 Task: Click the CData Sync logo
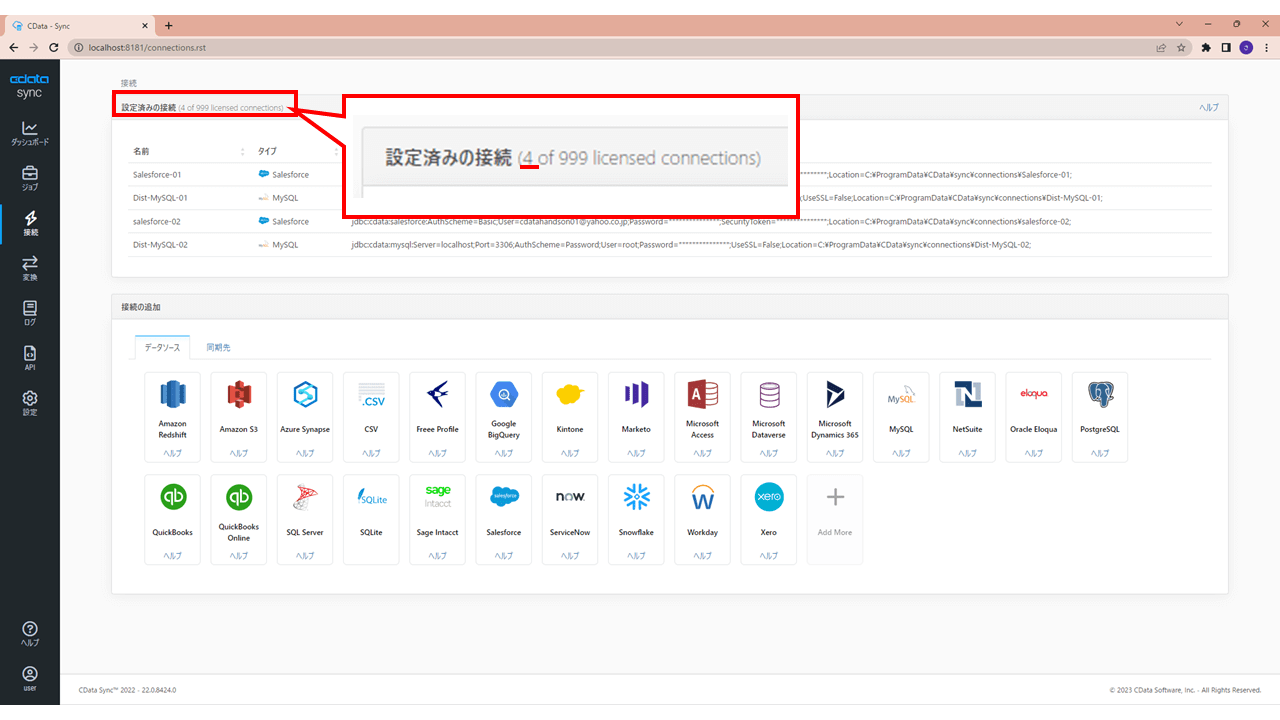[30, 86]
